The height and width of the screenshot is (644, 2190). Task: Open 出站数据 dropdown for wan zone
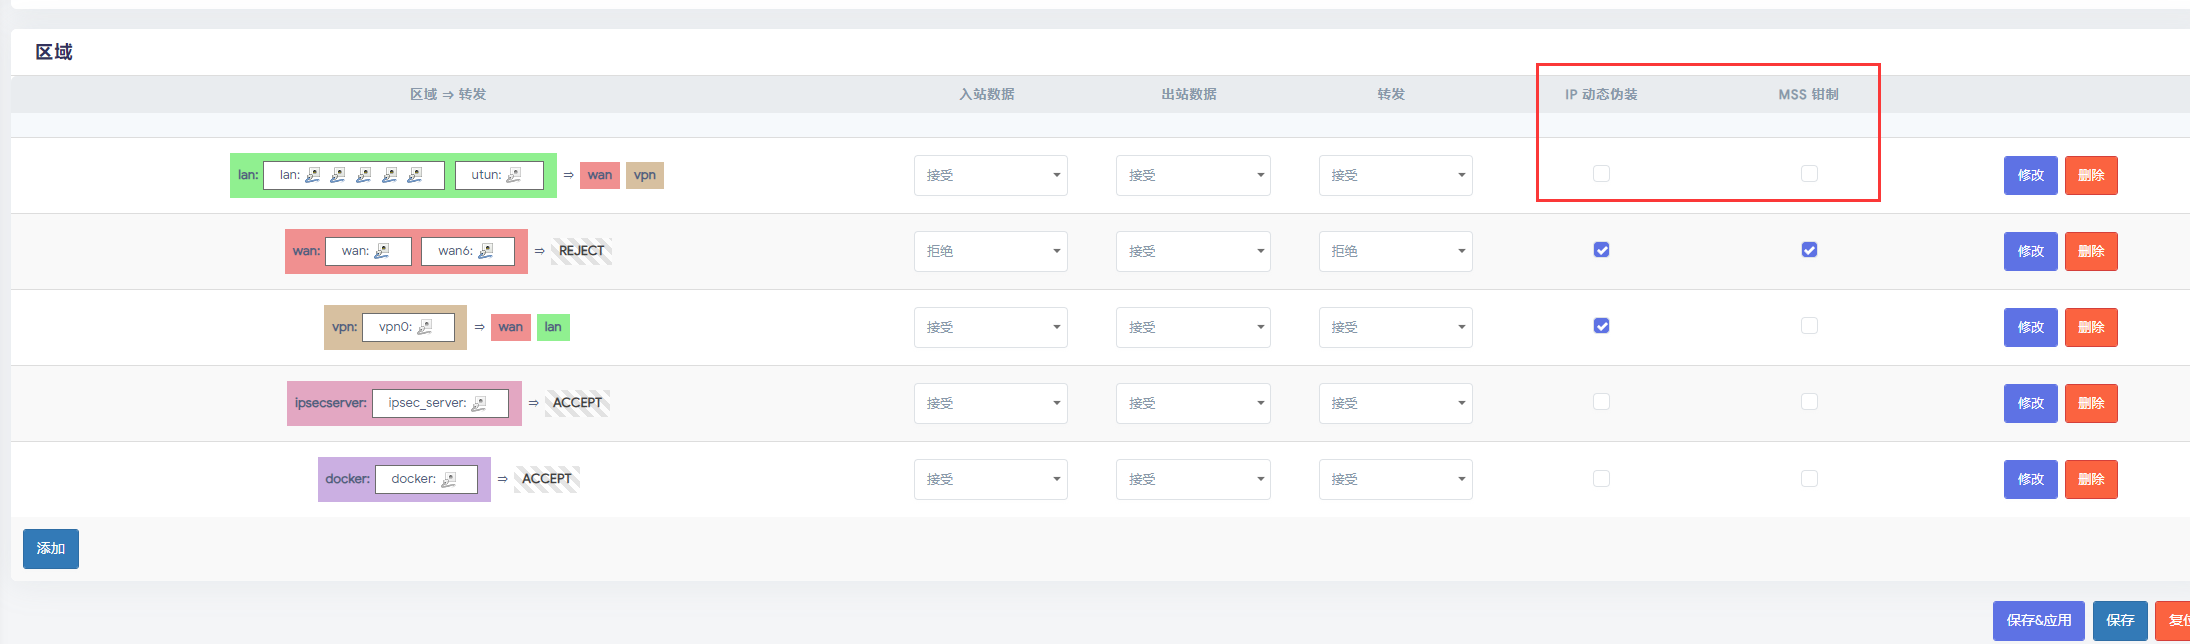[1193, 251]
